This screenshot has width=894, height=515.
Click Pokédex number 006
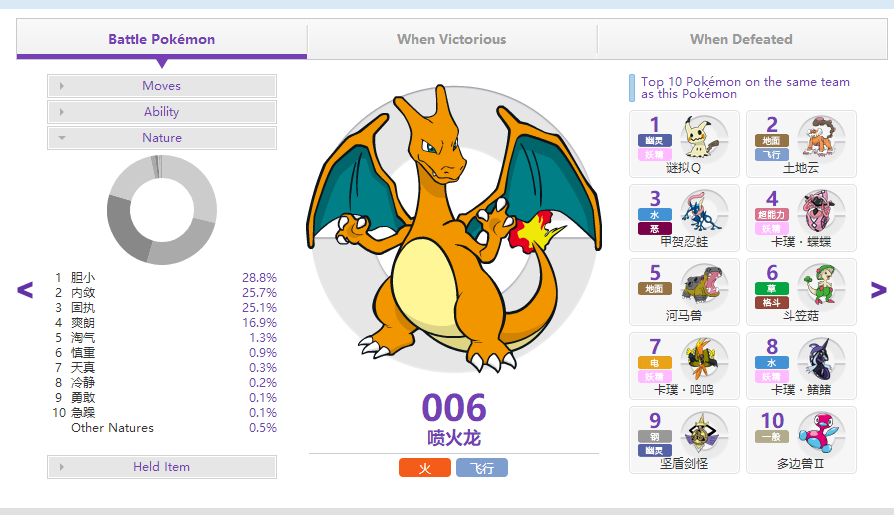[x=454, y=408]
